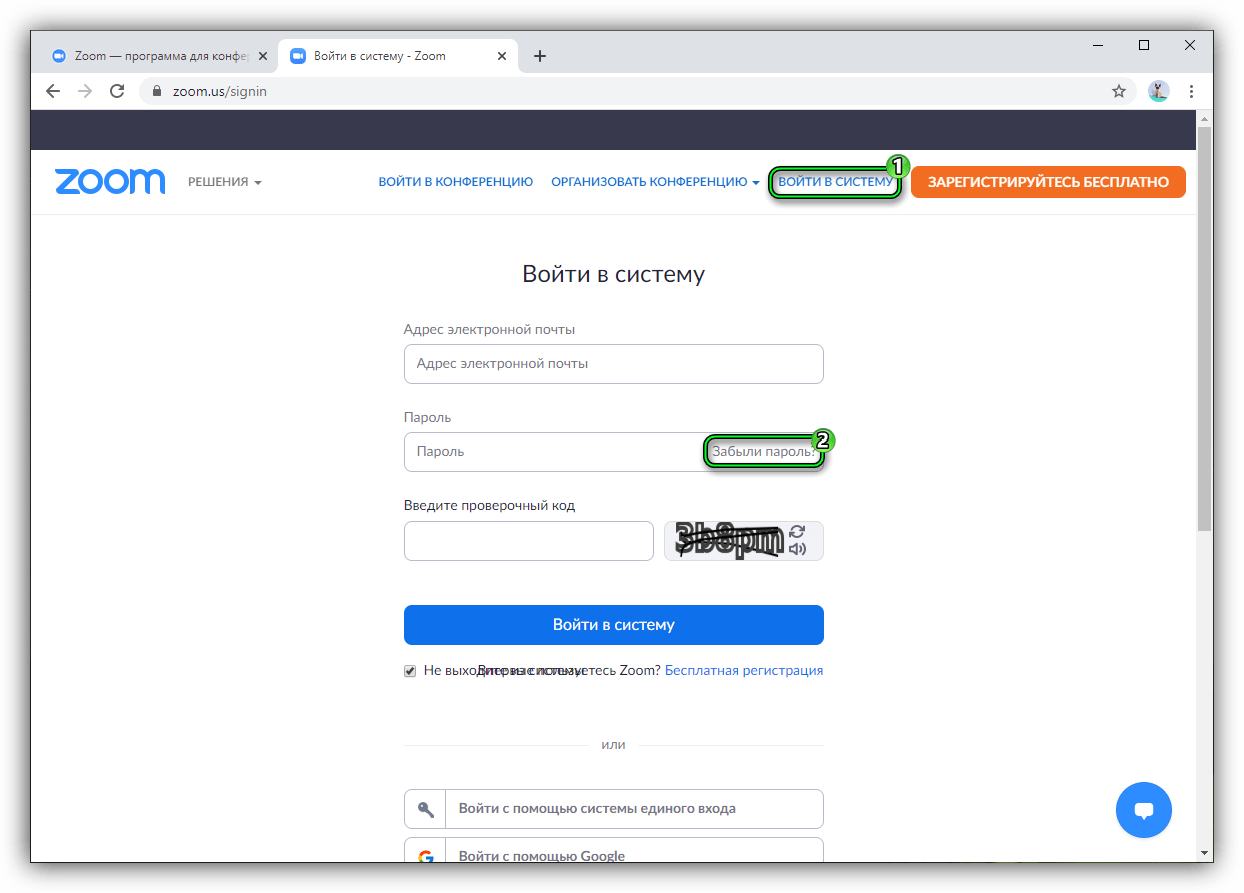Maximize the Chrome window

point(1144,45)
